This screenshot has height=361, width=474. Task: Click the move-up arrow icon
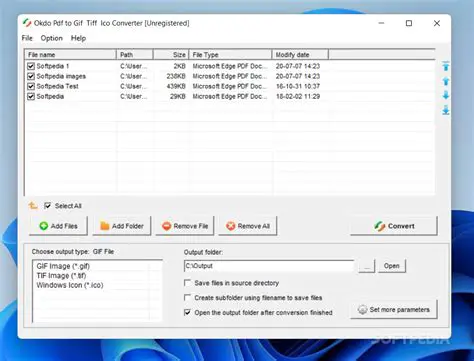click(x=446, y=81)
